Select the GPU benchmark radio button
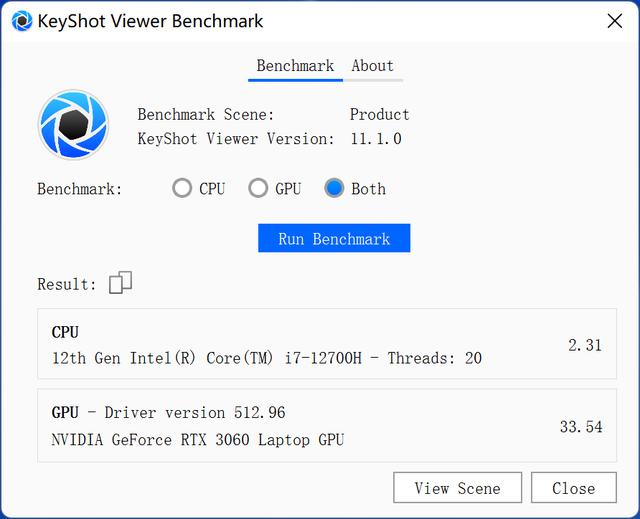 [x=258, y=189]
